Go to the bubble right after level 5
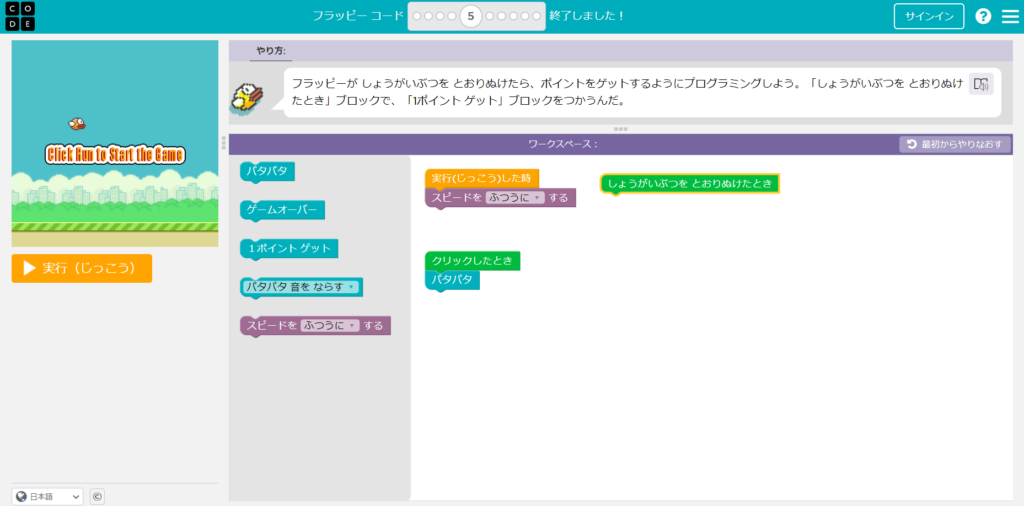This screenshot has height=506, width=1024. (490, 16)
